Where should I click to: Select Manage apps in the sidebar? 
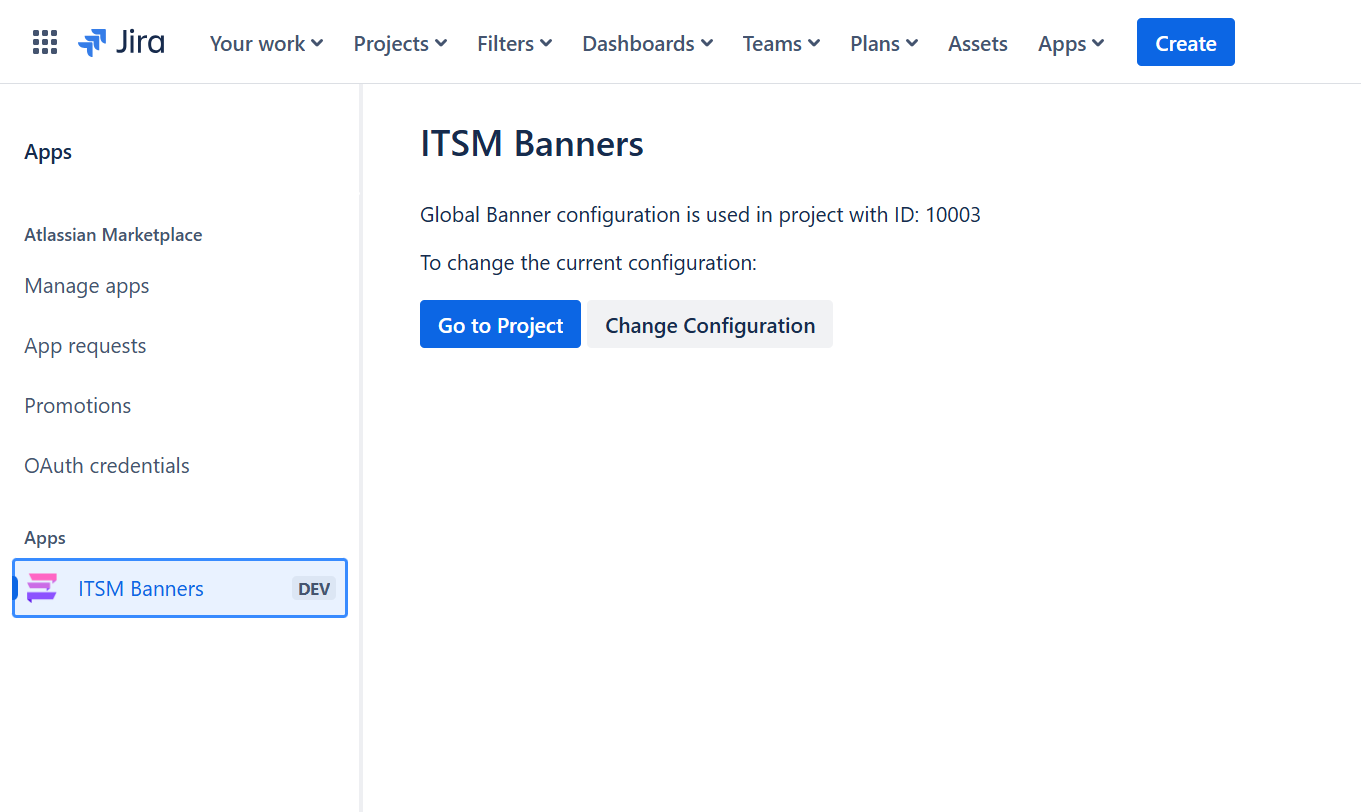point(86,286)
